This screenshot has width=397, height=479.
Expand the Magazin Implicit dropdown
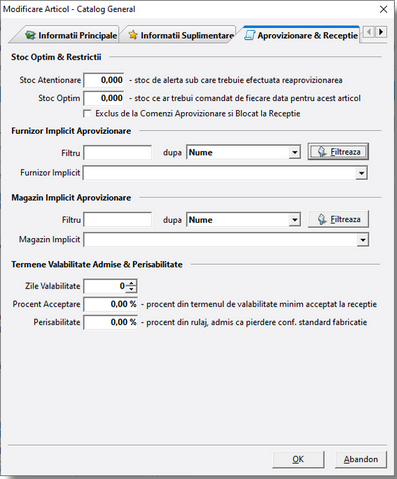point(362,240)
